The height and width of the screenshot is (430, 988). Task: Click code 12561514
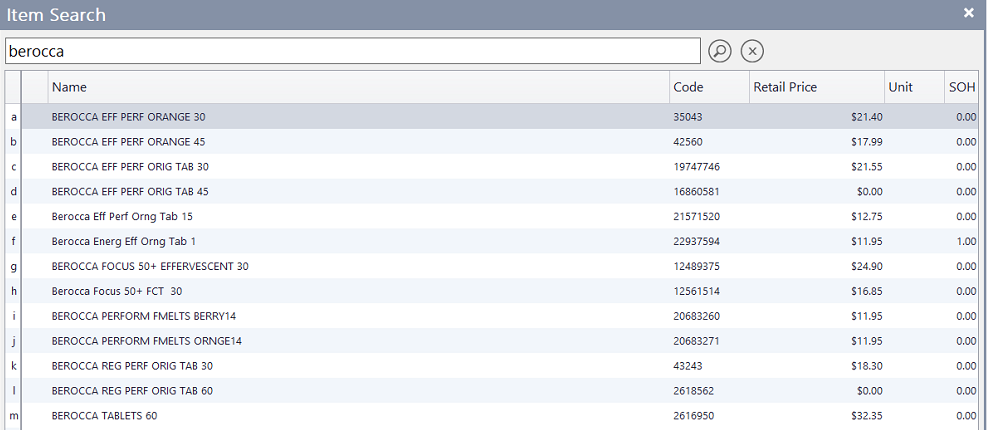tap(696, 291)
